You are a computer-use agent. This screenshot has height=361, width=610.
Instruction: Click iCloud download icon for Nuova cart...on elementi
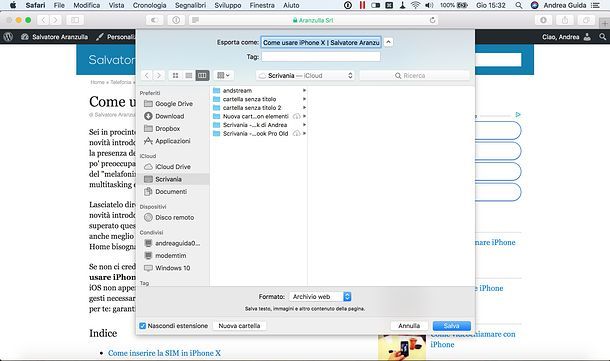296,116
